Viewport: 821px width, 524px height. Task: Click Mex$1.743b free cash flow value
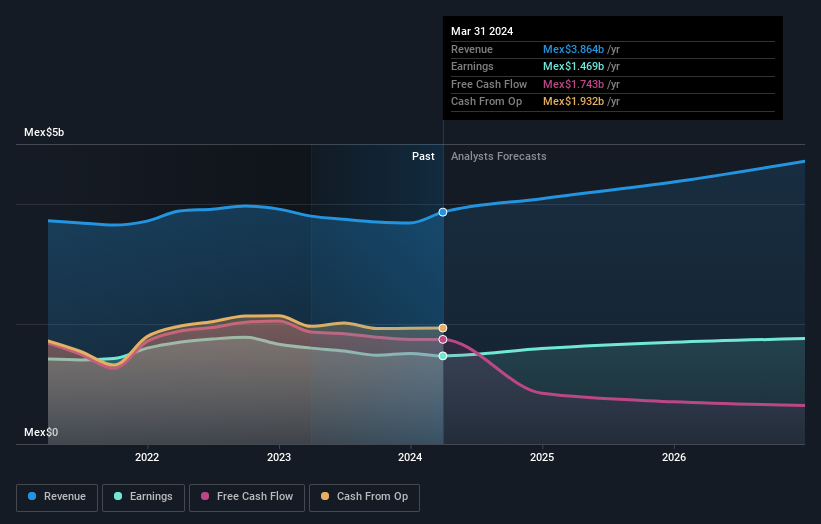[x=573, y=84]
